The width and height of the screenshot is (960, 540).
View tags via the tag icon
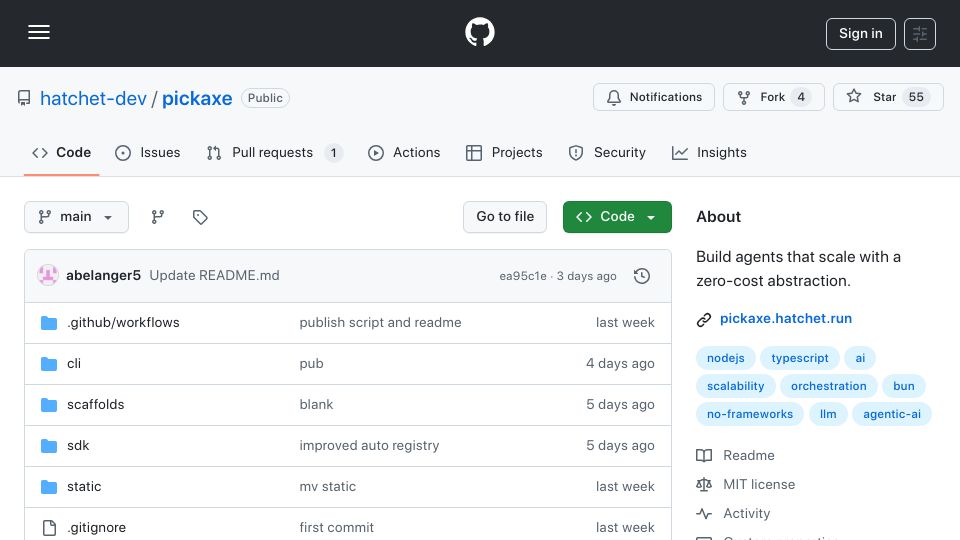pos(200,217)
